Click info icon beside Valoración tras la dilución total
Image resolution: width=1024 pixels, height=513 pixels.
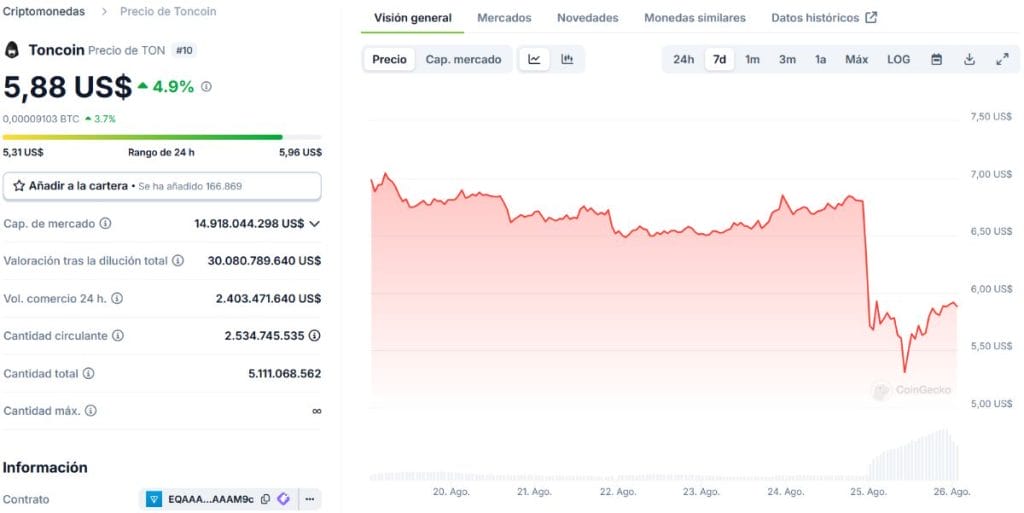tap(178, 260)
